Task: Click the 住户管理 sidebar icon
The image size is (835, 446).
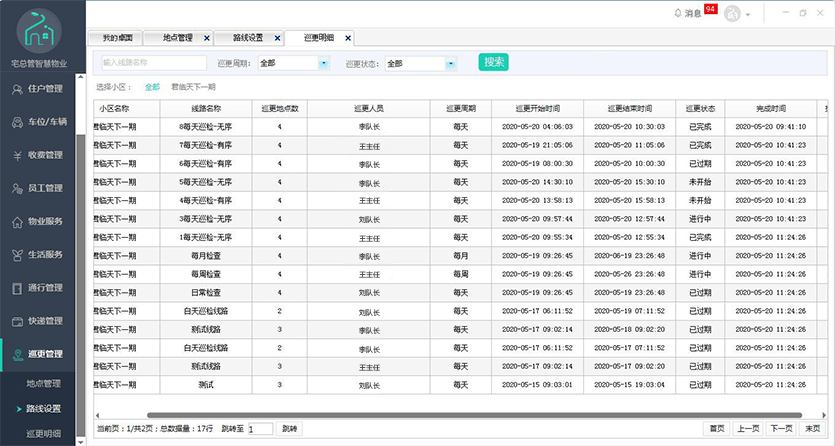Action: tap(18, 90)
